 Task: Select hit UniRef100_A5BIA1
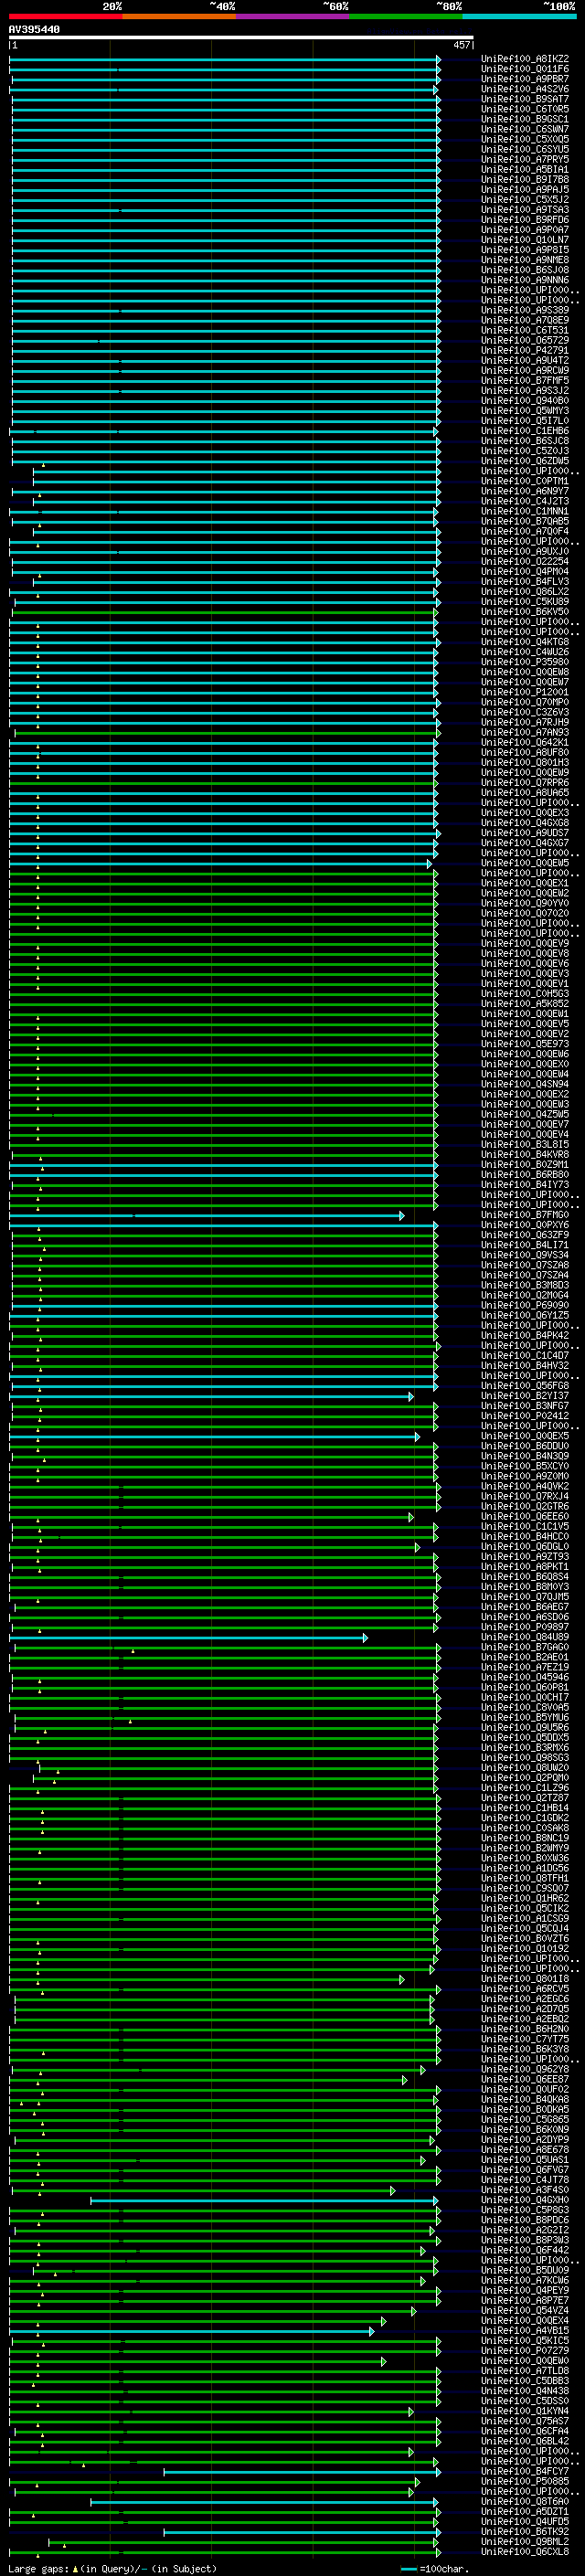pos(525,169)
